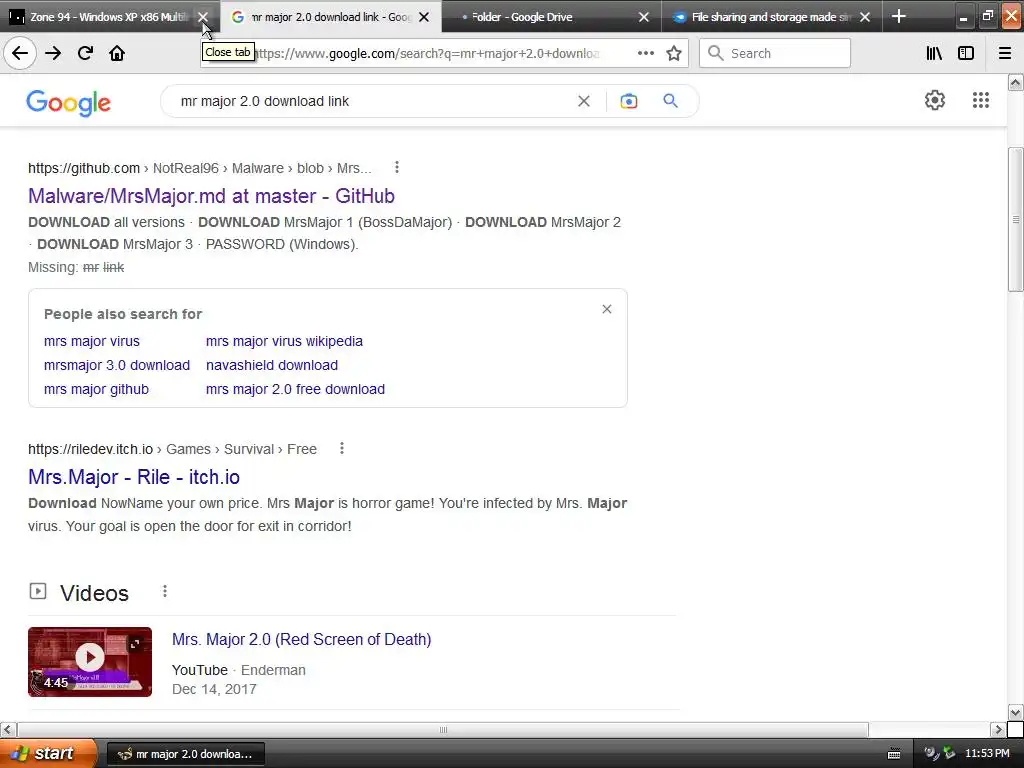Open a new tab with plus button
Viewport: 1024px width, 768px height.
[x=899, y=16]
